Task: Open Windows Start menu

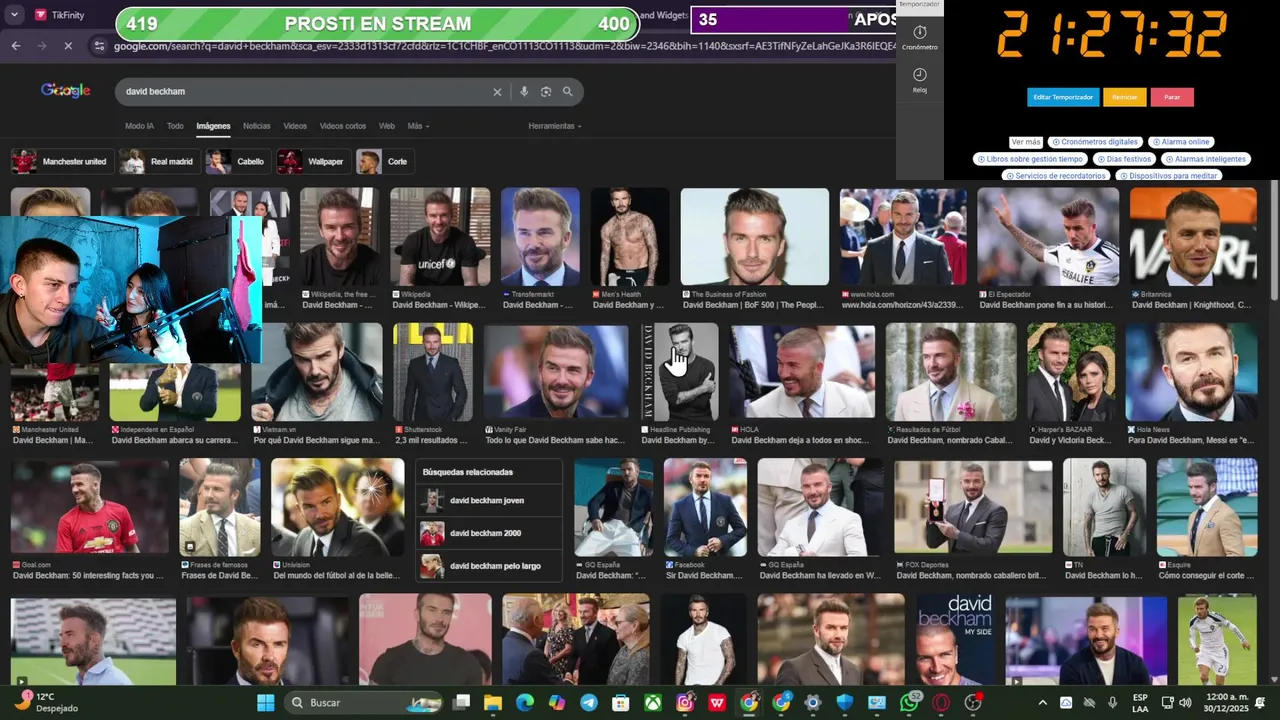Action: [265, 703]
